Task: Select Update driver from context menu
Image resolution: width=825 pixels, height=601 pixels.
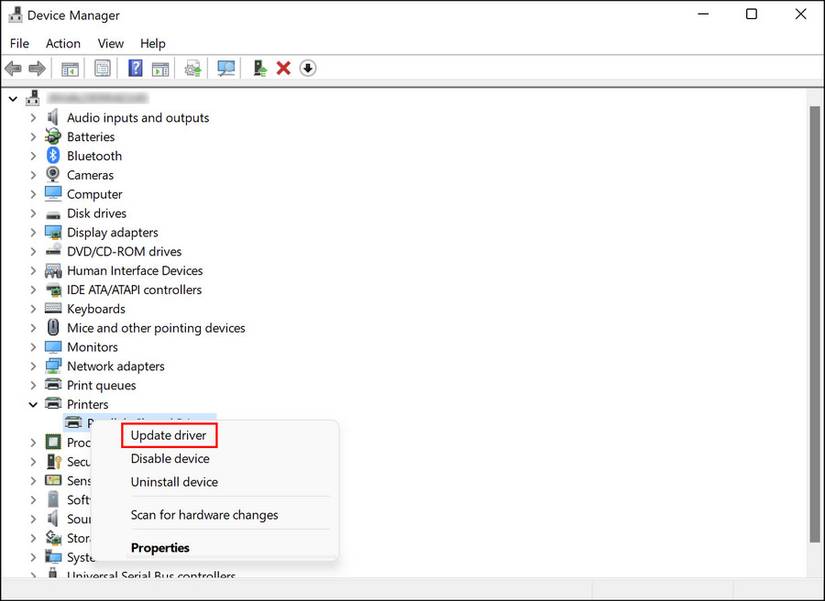Action: coord(168,435)
